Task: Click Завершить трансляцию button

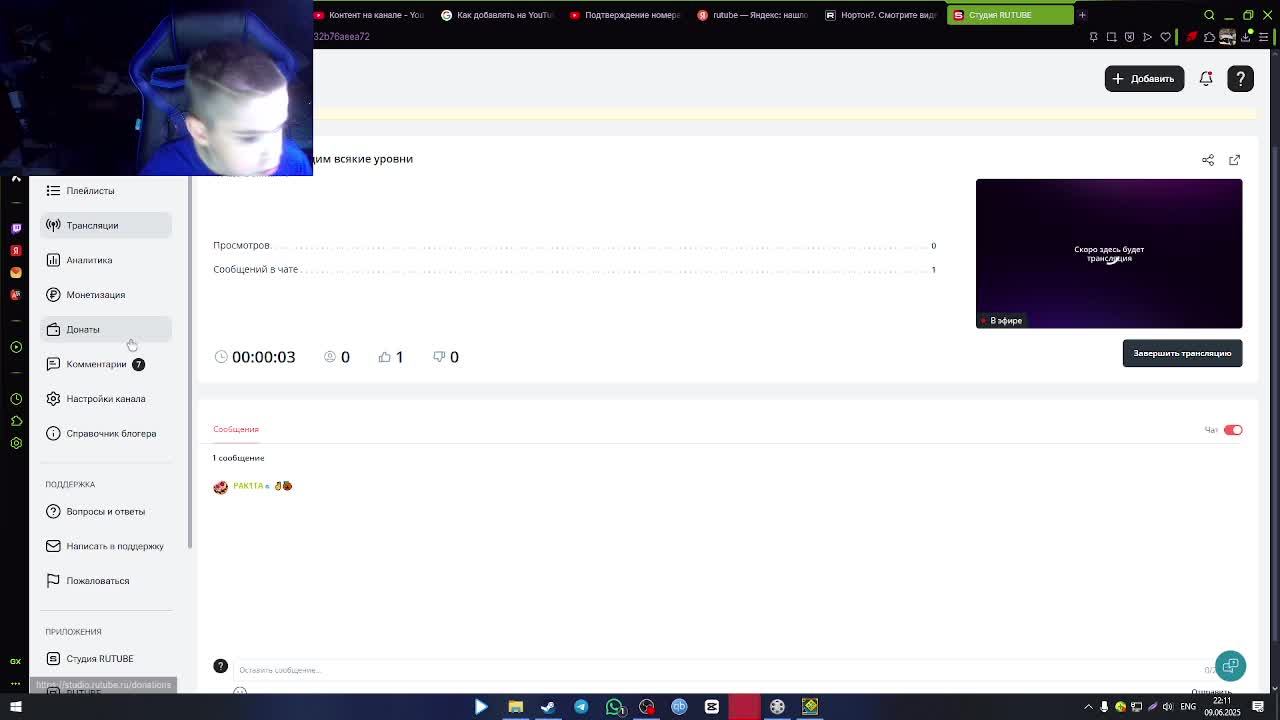Action: (x=1182, y=353)
